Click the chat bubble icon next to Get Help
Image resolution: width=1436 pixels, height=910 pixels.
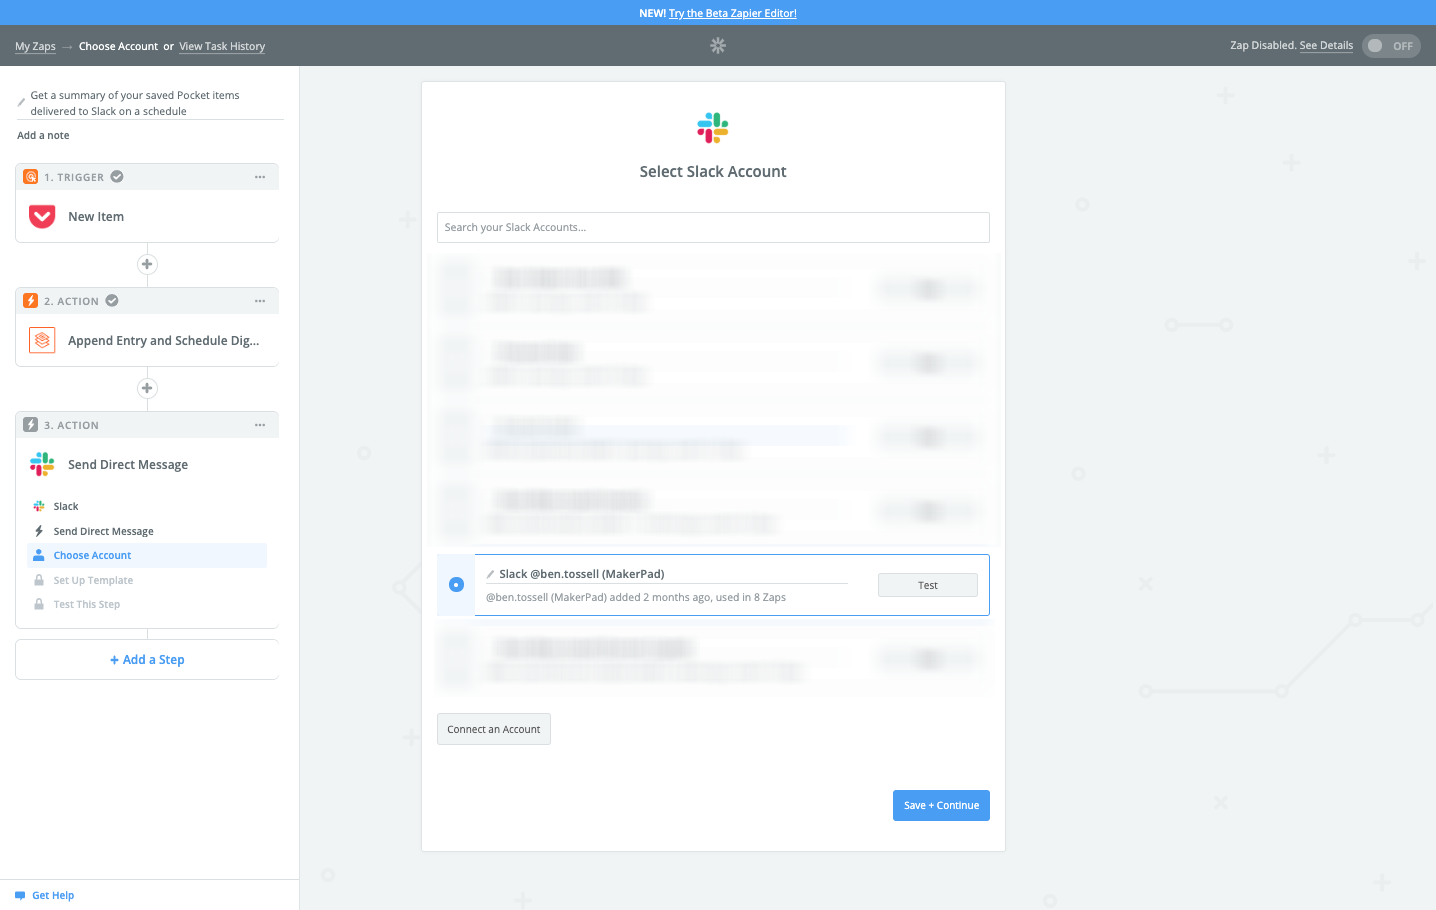click(20, 896)
